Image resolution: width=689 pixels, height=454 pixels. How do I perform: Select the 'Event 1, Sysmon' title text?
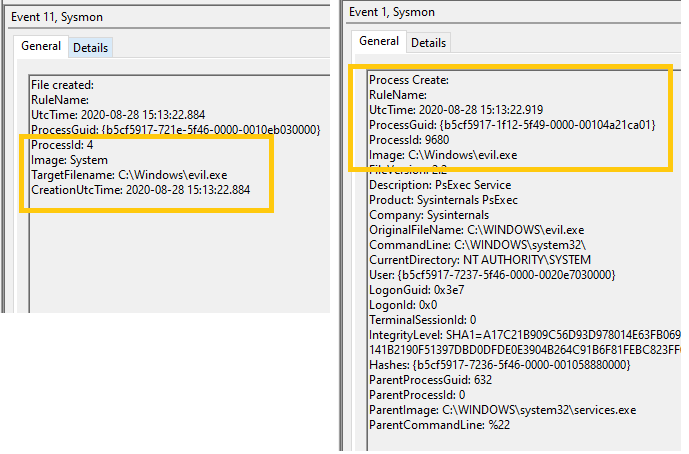(x=392, y=12)
